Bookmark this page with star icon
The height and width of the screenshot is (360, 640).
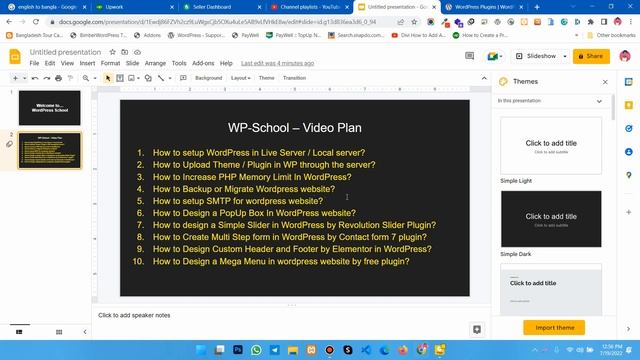pos(414,22)
